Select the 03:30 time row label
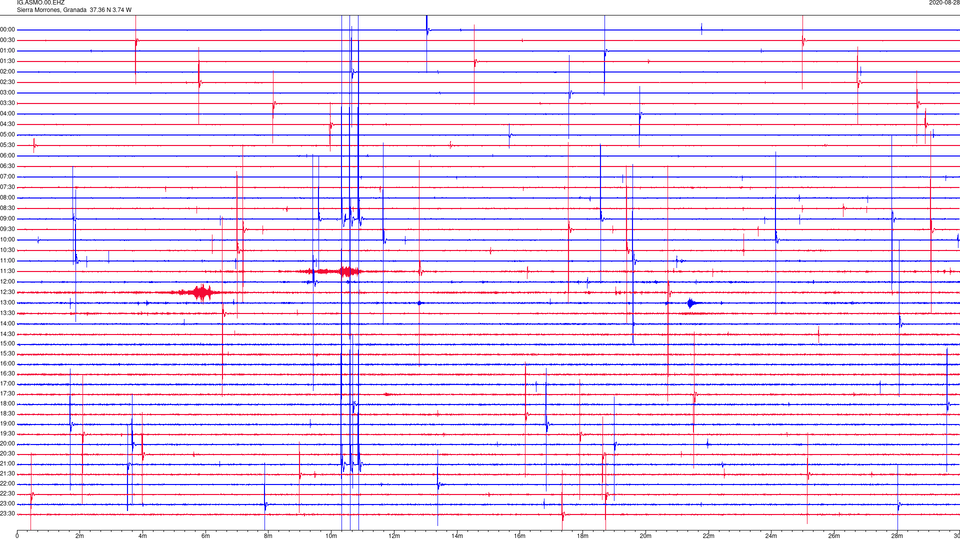960x540 pixels. 8,103
